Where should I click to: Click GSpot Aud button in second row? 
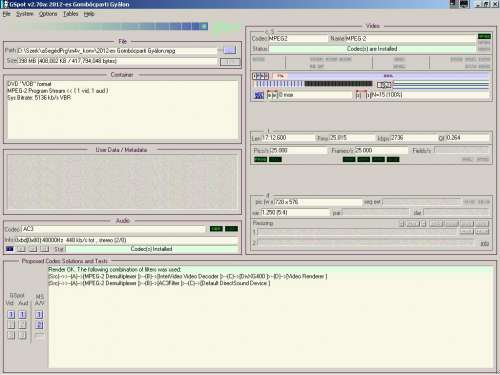(x=22, y=325)
